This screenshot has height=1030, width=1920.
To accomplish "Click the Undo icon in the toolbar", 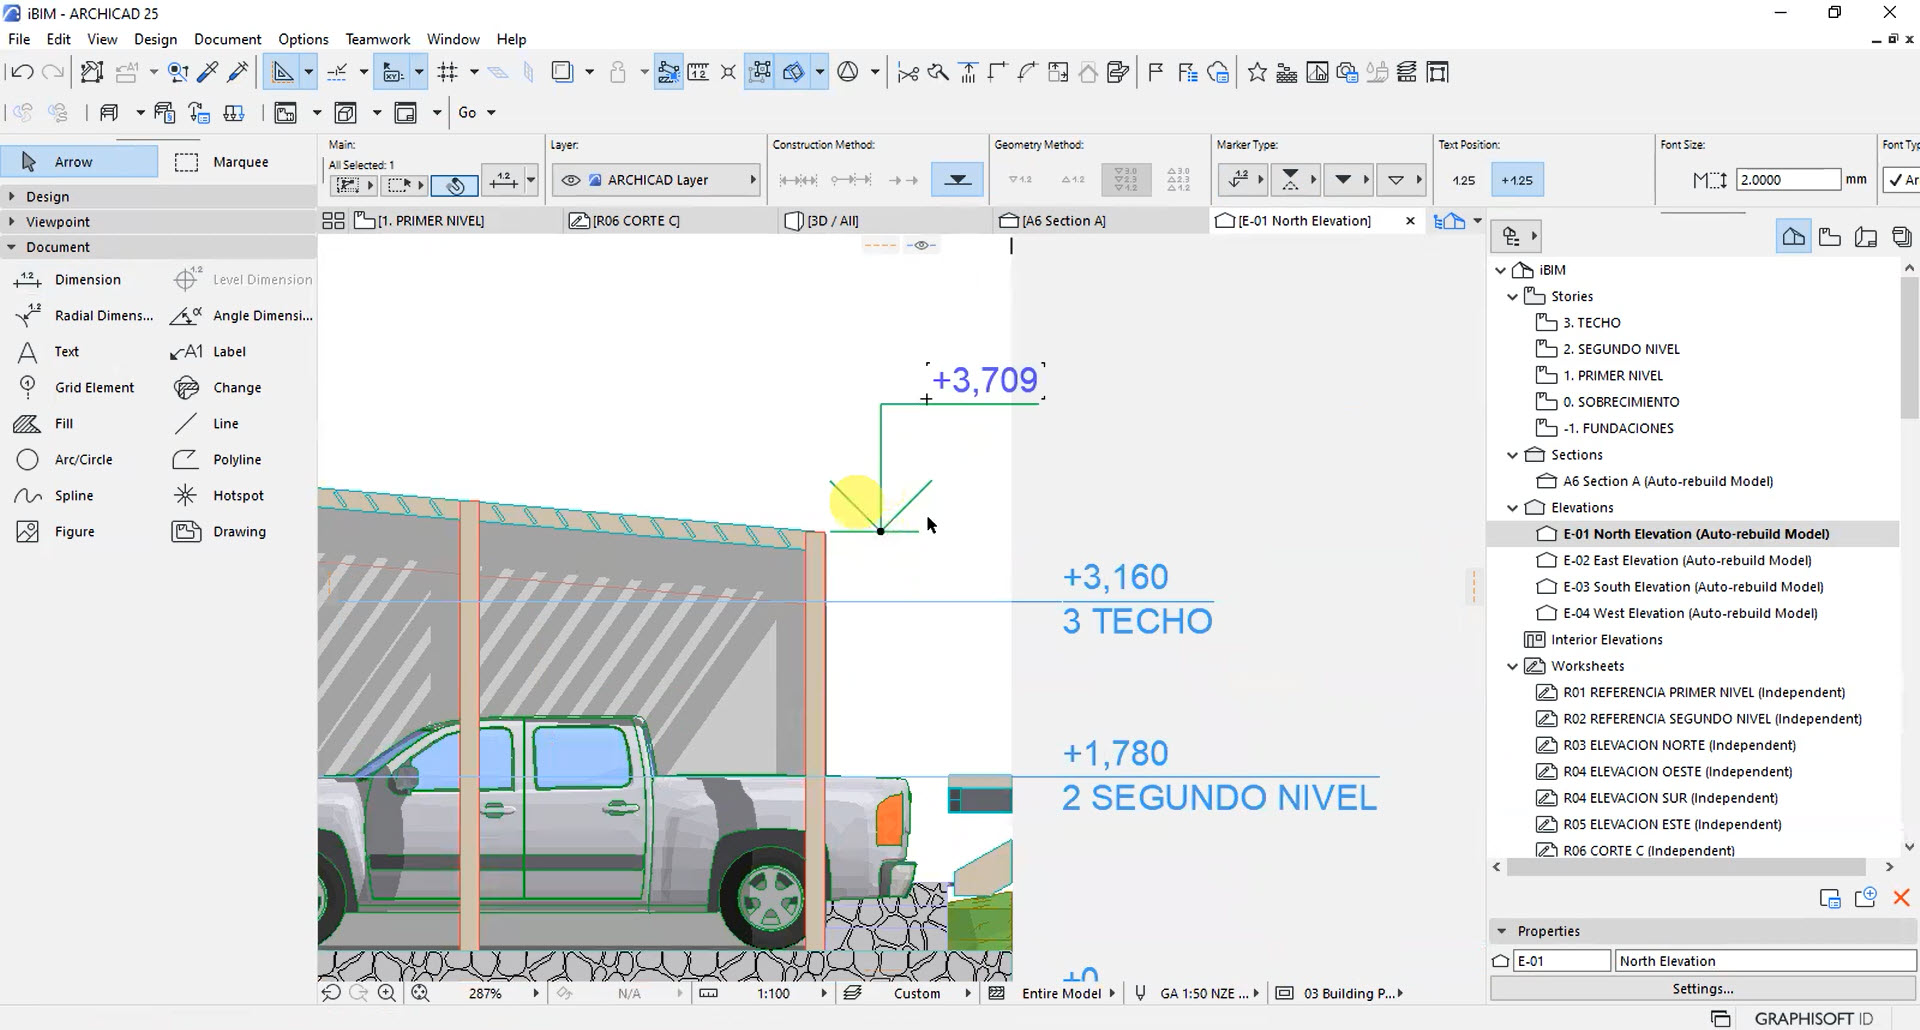I will pos(20,71).
